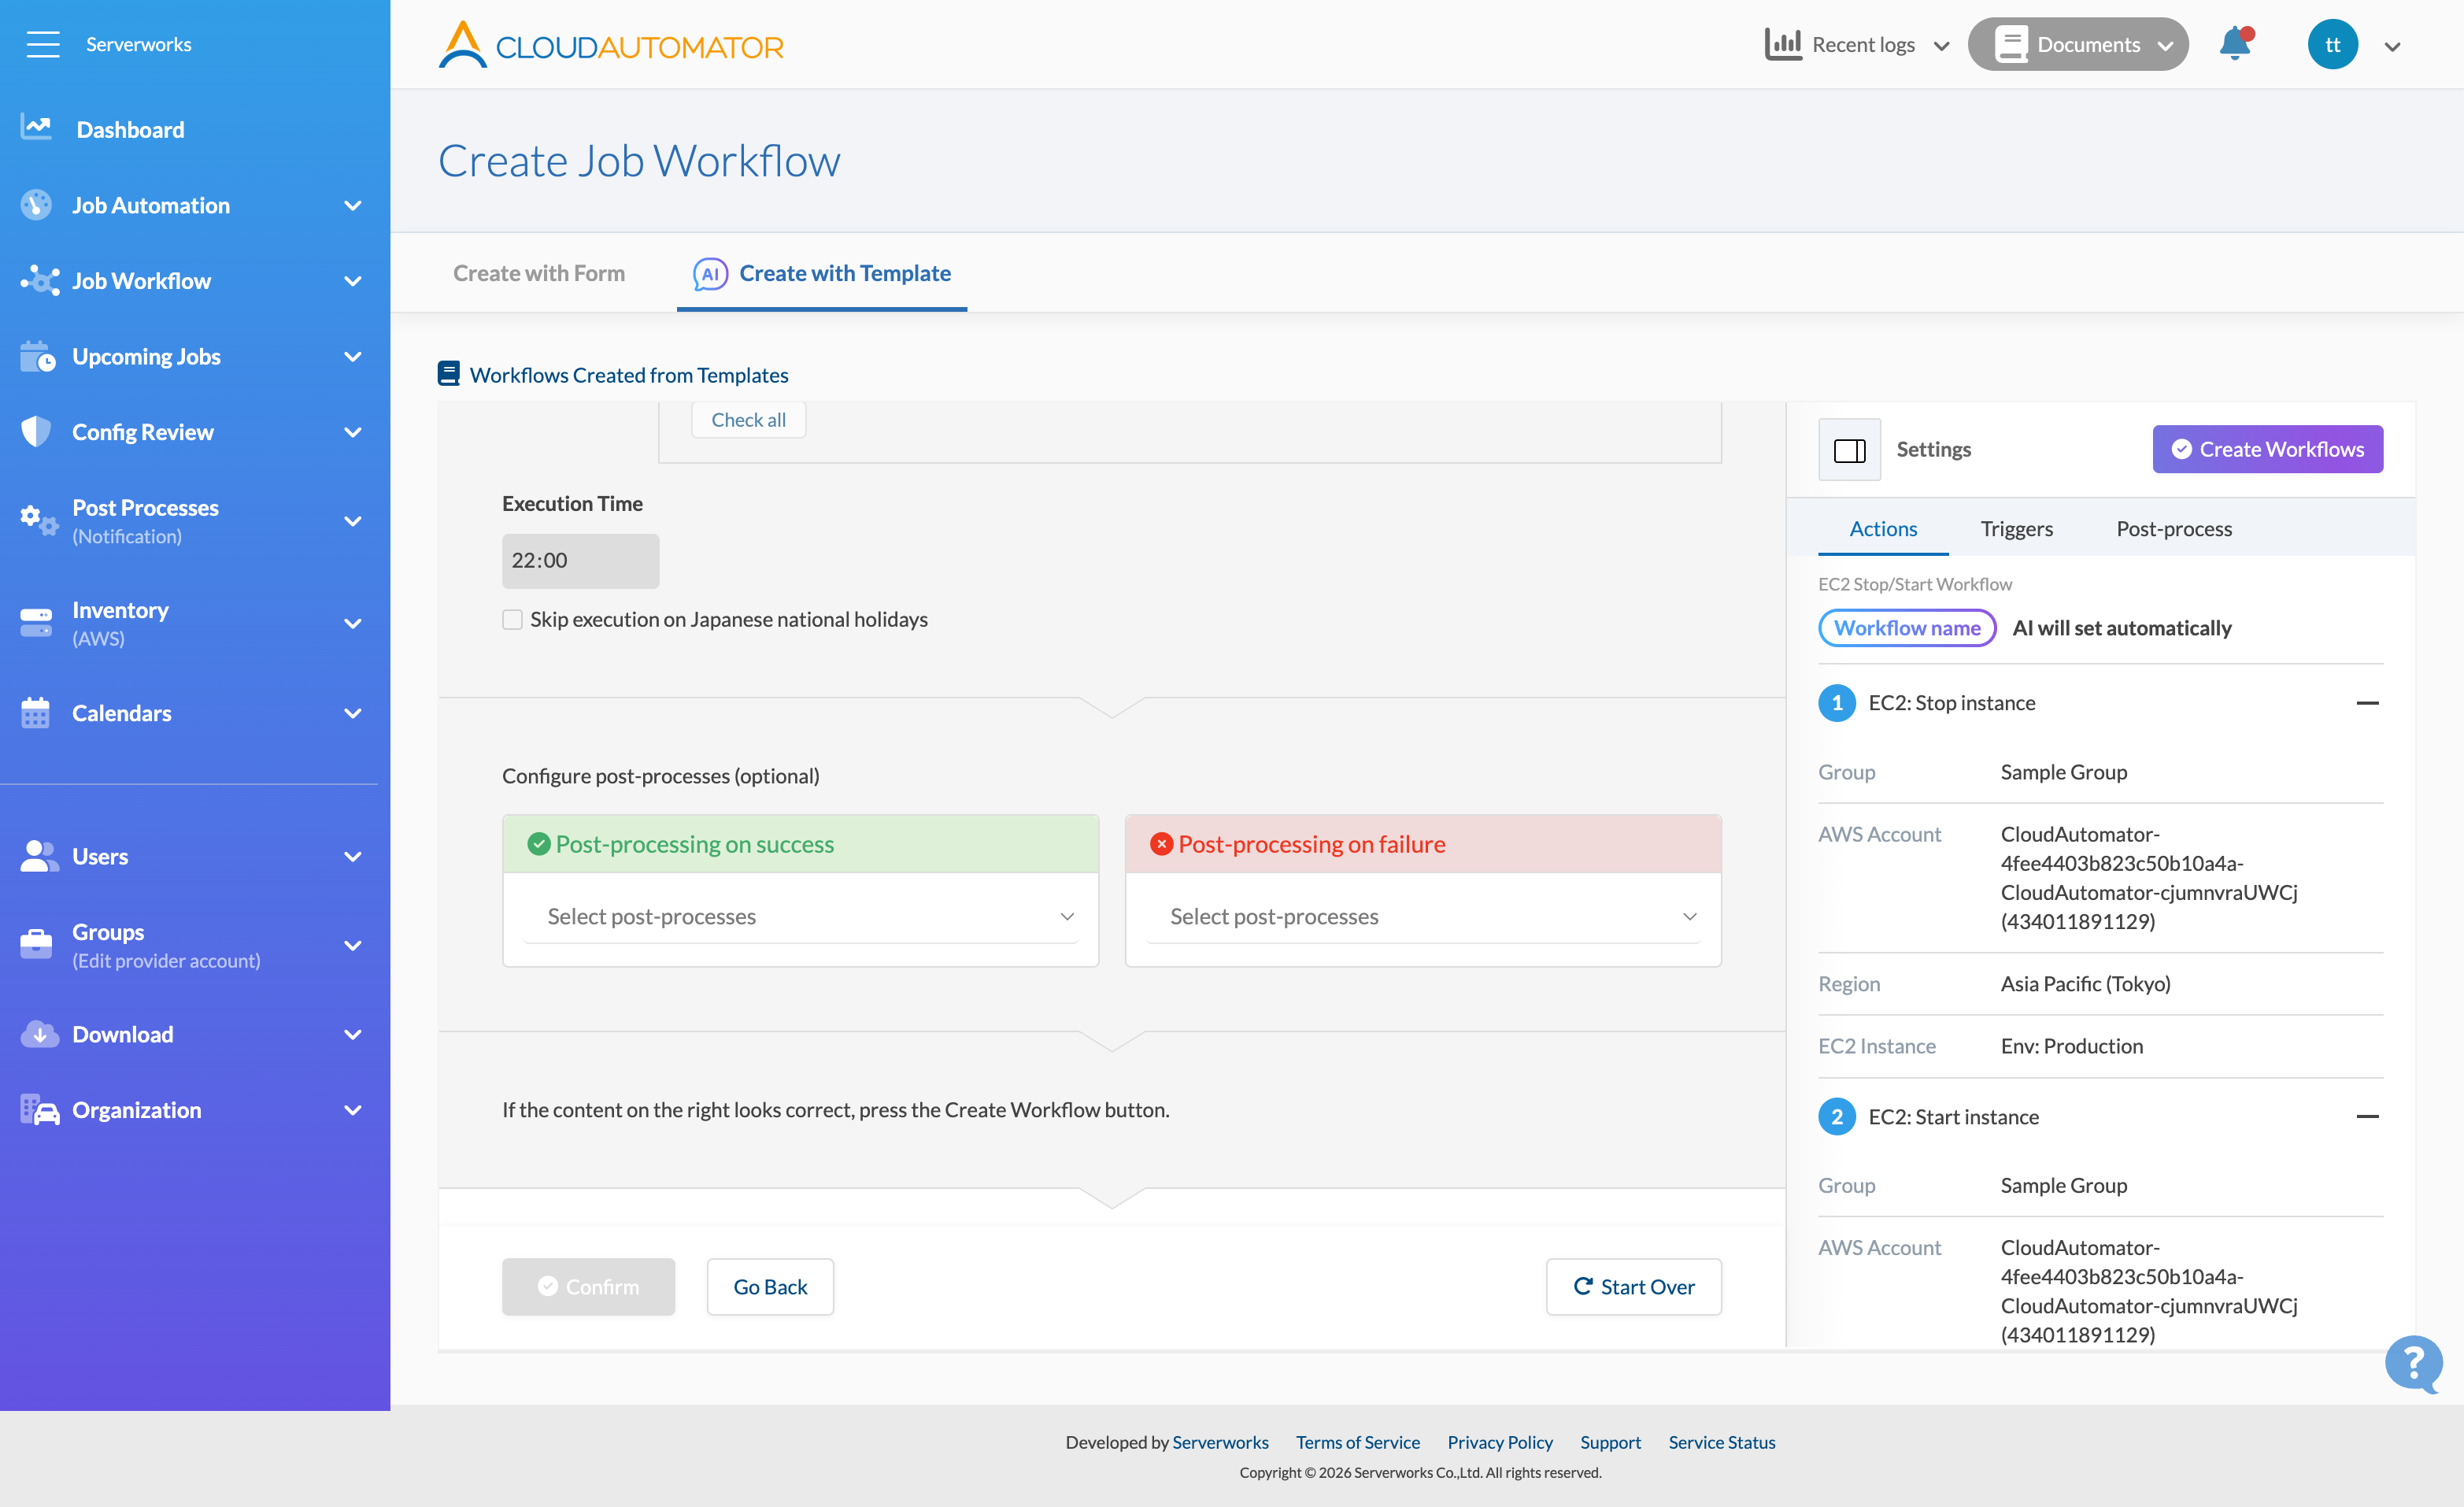Click the Calendars icon in sidebar
2464x1507 pixels.
tap(35, 713)
